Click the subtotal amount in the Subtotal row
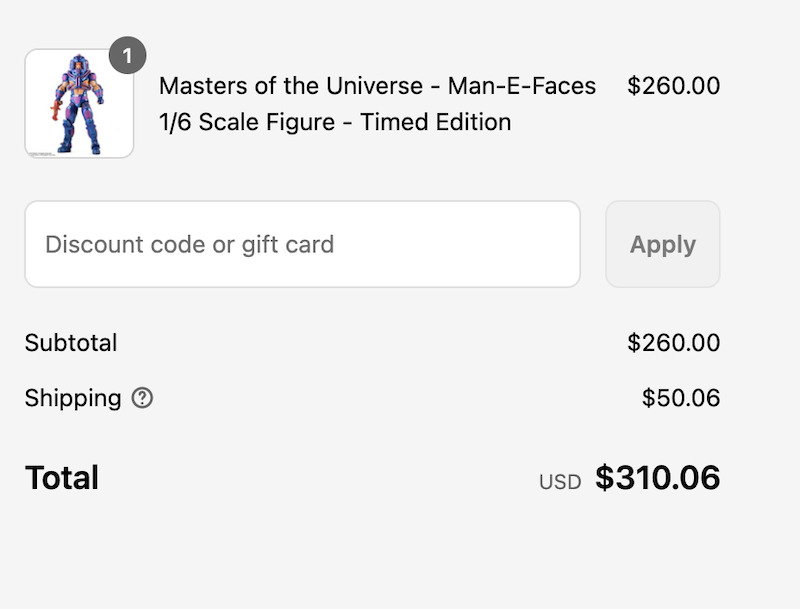 [x=673, y=343]
